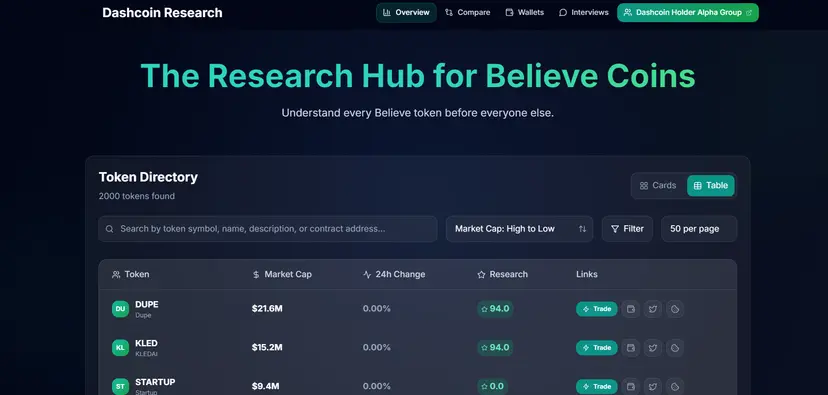Click the 0.0 research score for STARTUP
The width and height of the screenshot is (828, 395).
[x=492, y=386]
